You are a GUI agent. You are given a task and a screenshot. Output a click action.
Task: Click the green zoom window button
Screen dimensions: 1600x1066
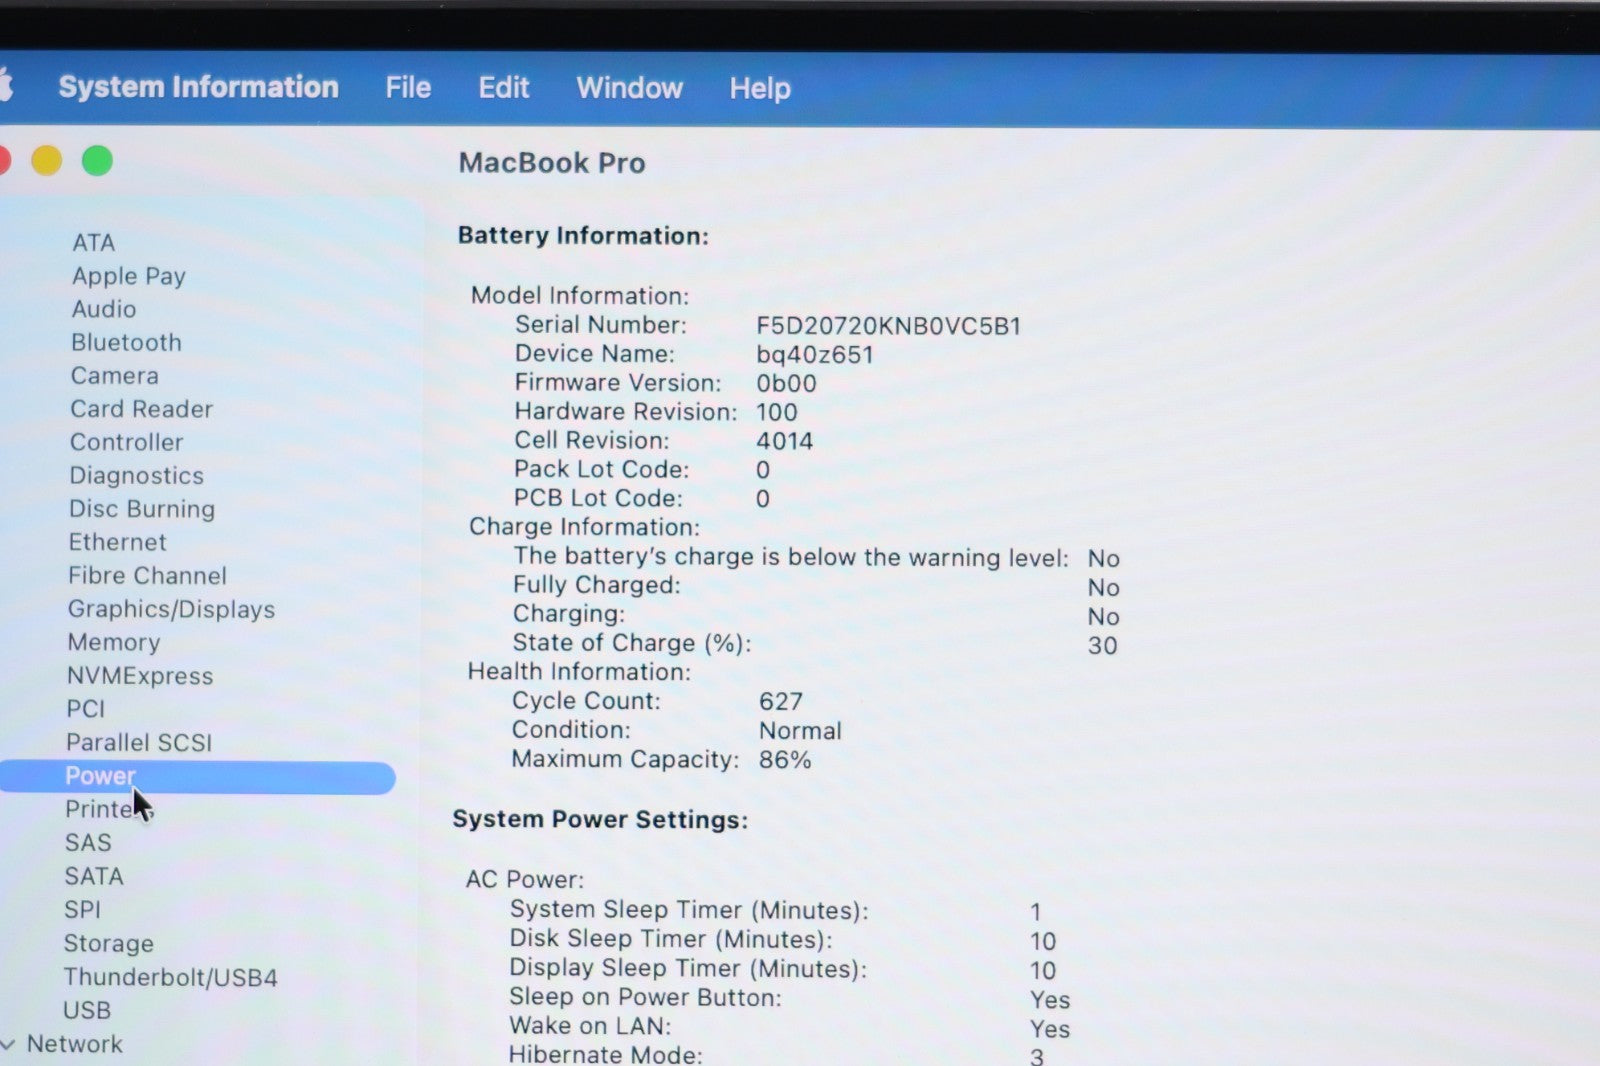pos(97,161)
